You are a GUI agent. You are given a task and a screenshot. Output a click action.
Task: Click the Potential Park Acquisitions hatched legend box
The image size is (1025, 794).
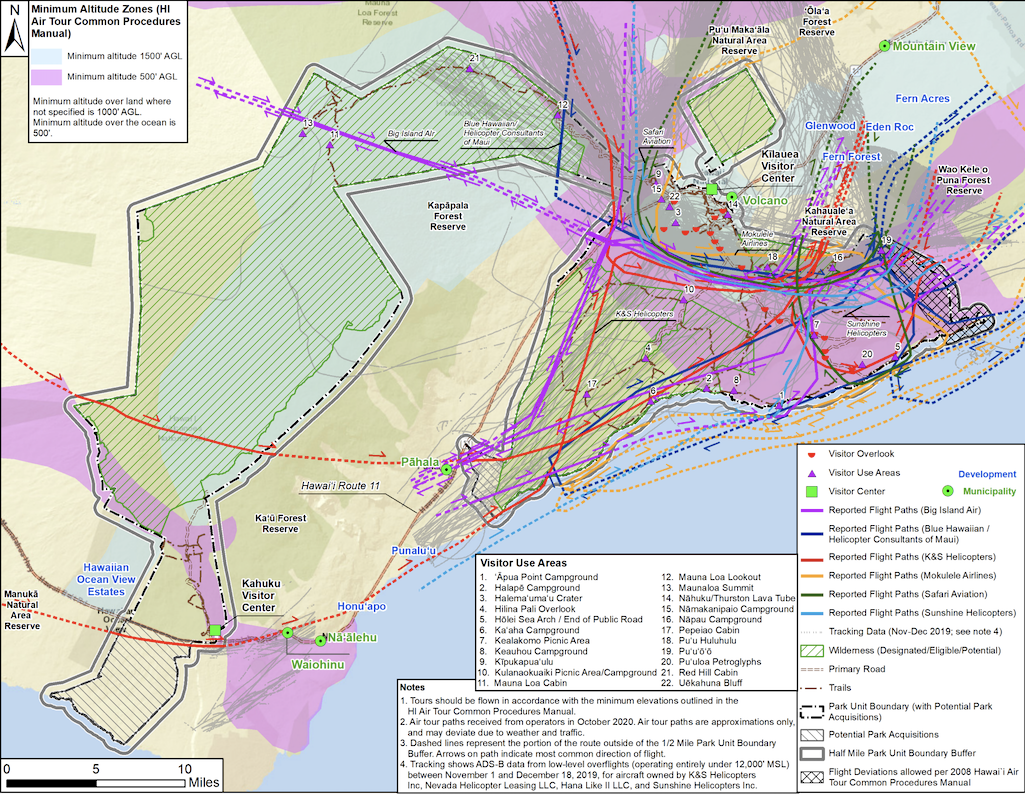[811, 735]
